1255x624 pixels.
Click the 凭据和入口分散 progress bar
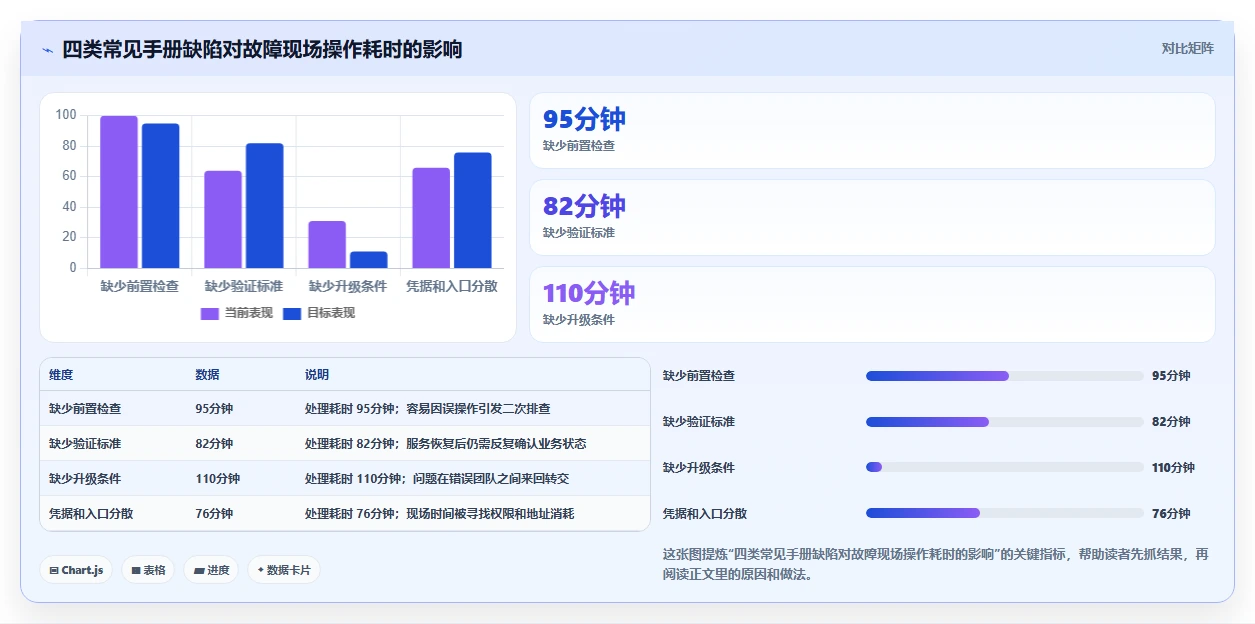(x=1004, y=514)
